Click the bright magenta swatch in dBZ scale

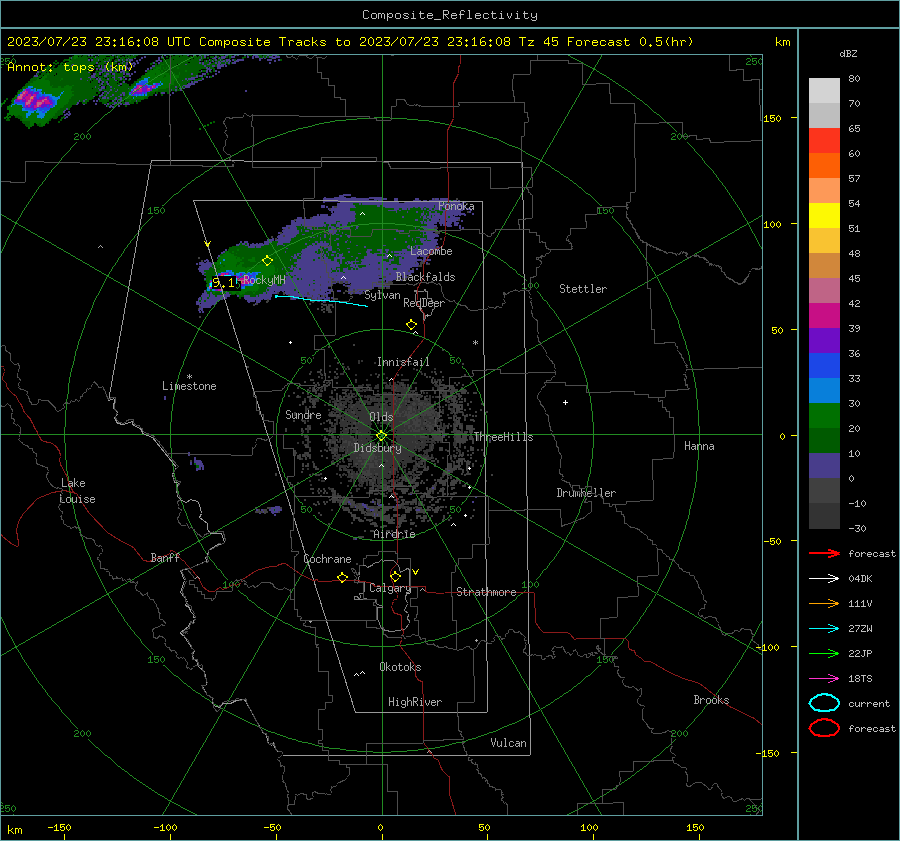[824, 316]
